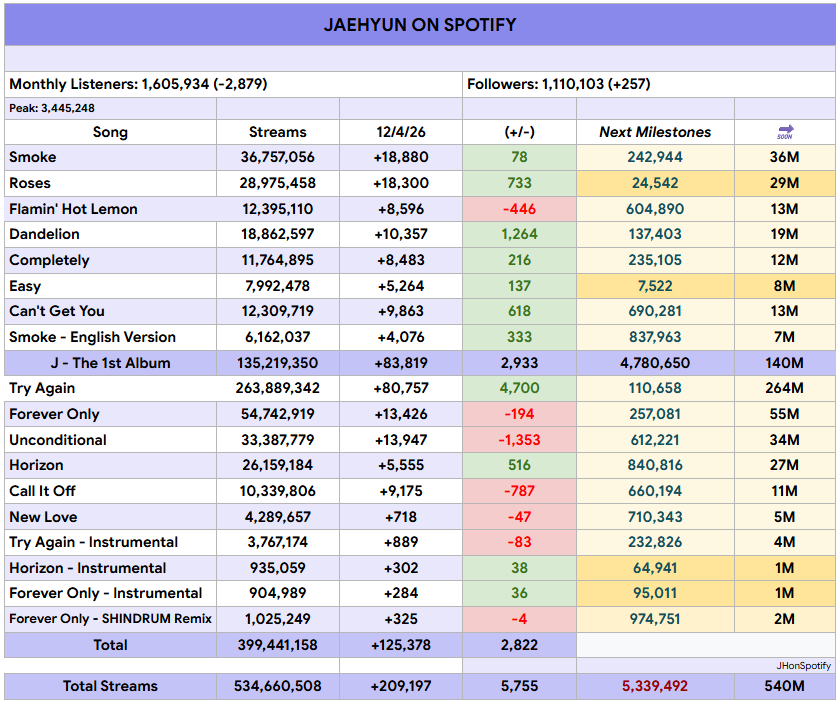Select the 'Call It Off' song cell

coord(110,491)
